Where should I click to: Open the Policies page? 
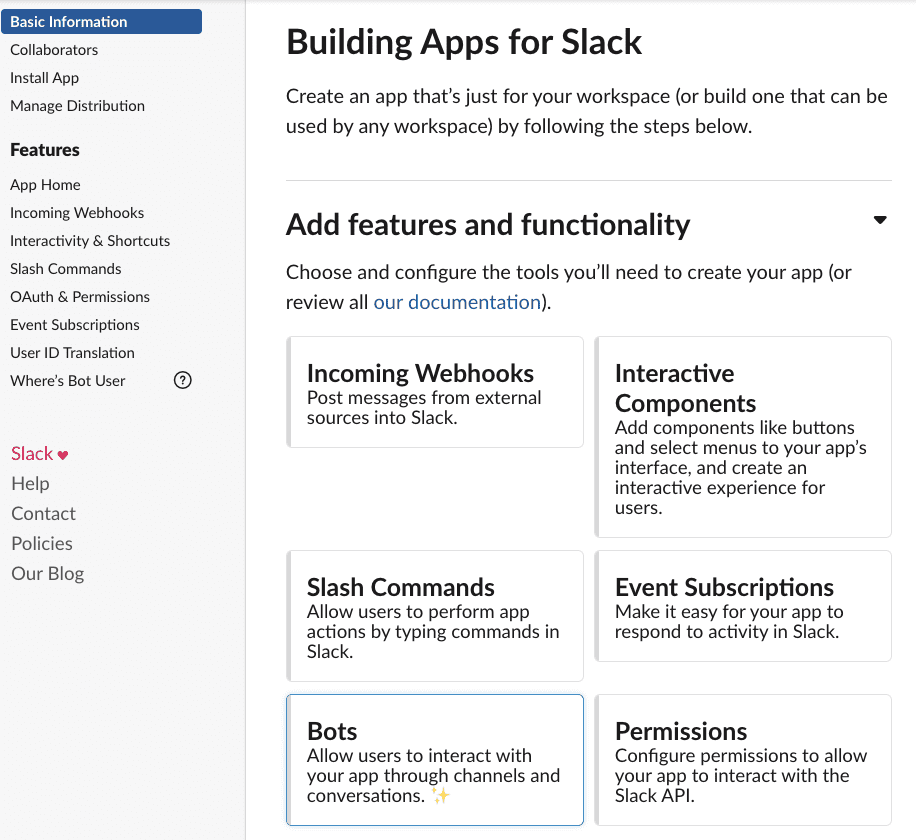[41, 543]
